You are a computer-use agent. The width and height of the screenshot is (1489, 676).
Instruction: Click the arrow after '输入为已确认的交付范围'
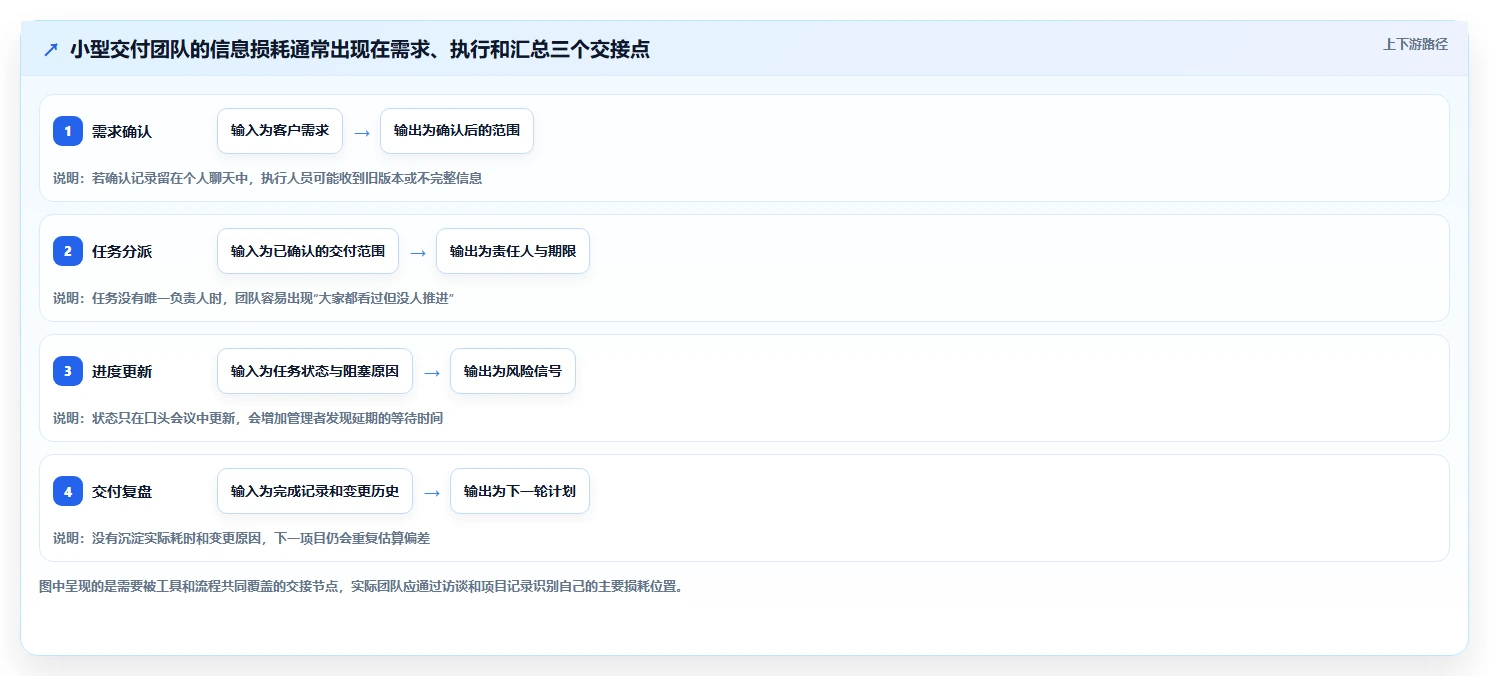[418, 252]
